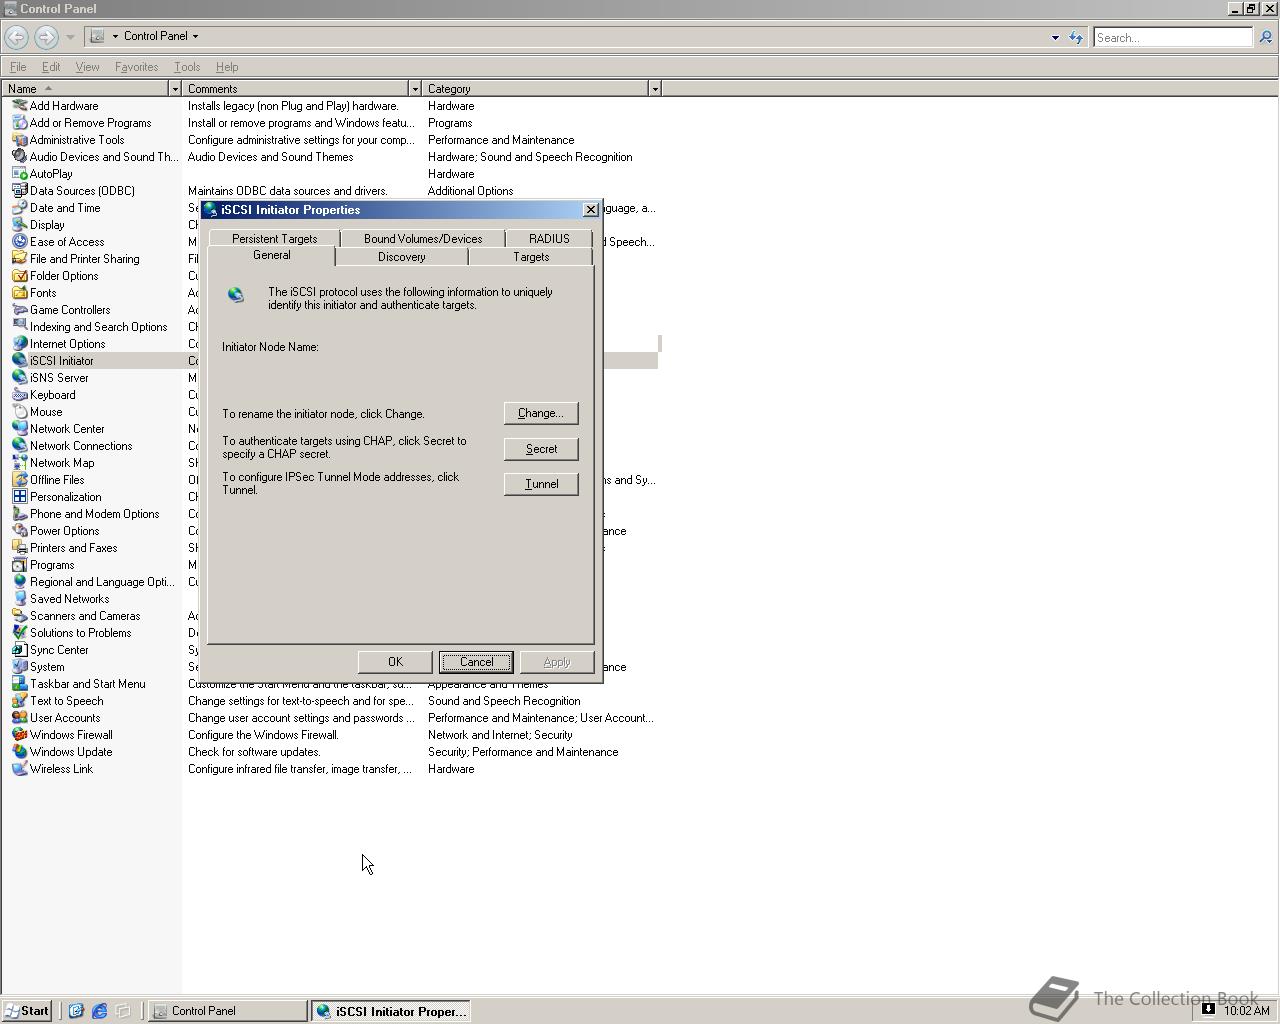Click the Start button

[27, 1011]
